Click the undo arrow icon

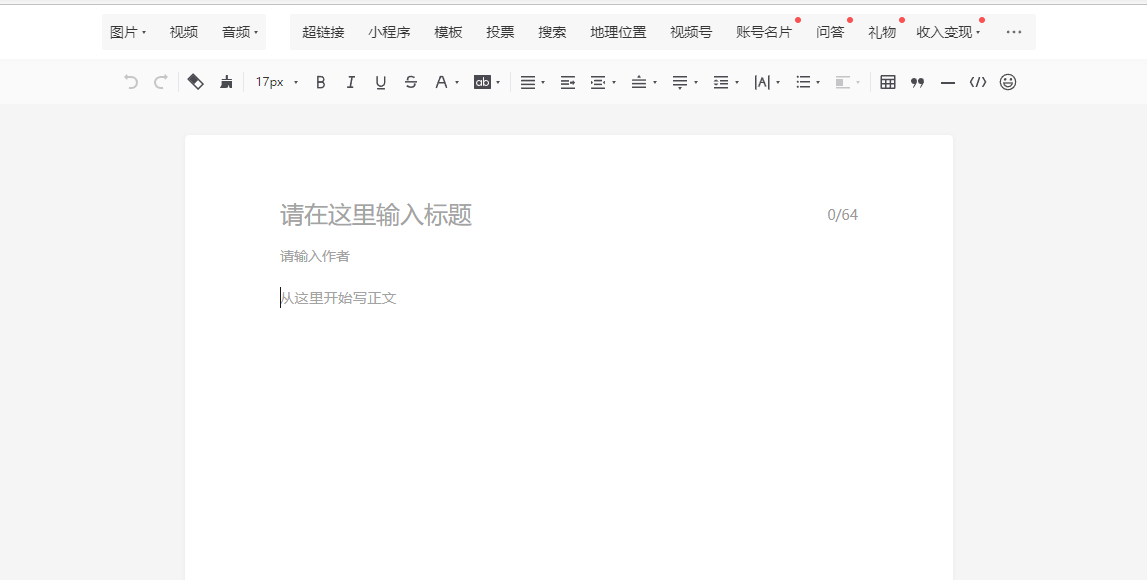[x=131, y=82]
